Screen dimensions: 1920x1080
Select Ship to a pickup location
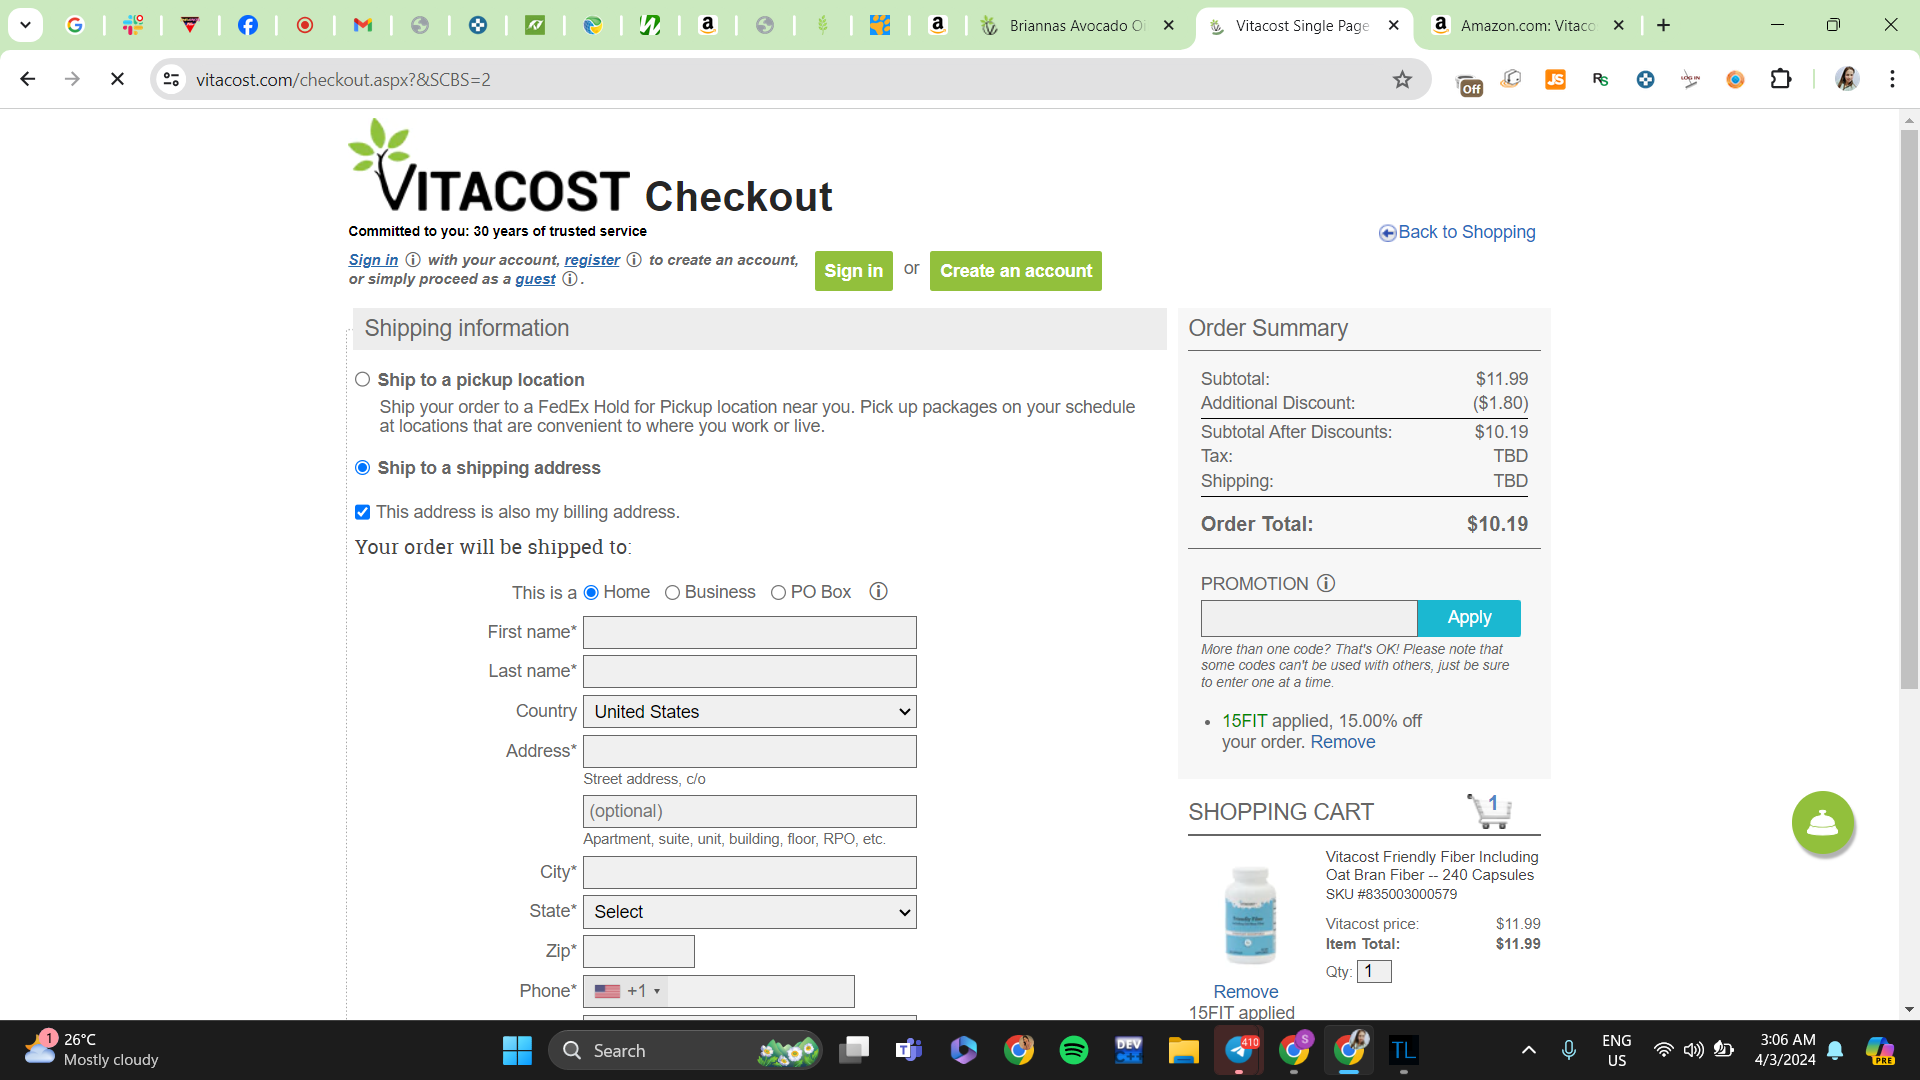[x=363, y=380]
